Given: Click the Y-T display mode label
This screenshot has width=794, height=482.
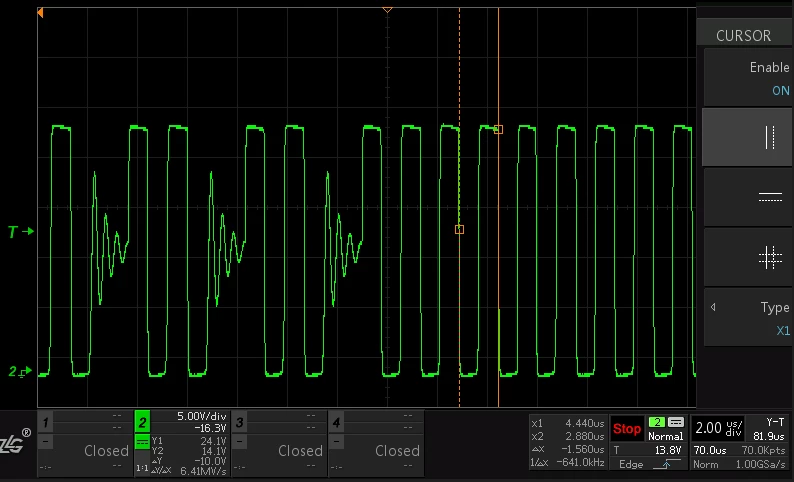Looking at the screenshot, I should point(775,422).
